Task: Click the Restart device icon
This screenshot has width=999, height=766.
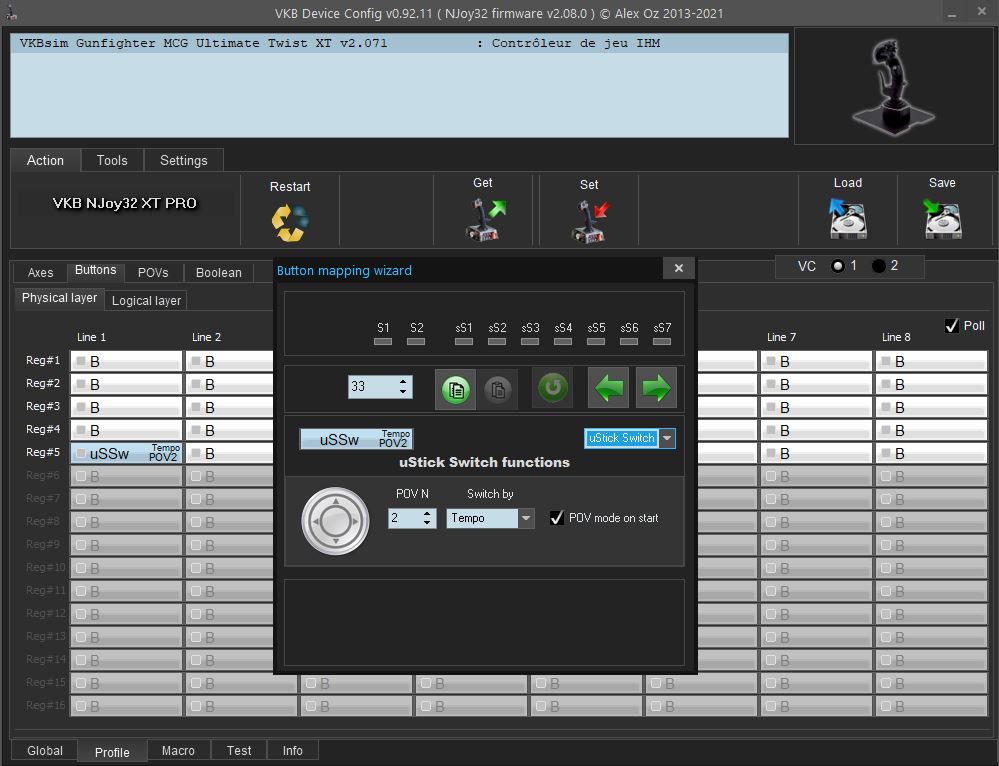Action: tap(290, 222)
